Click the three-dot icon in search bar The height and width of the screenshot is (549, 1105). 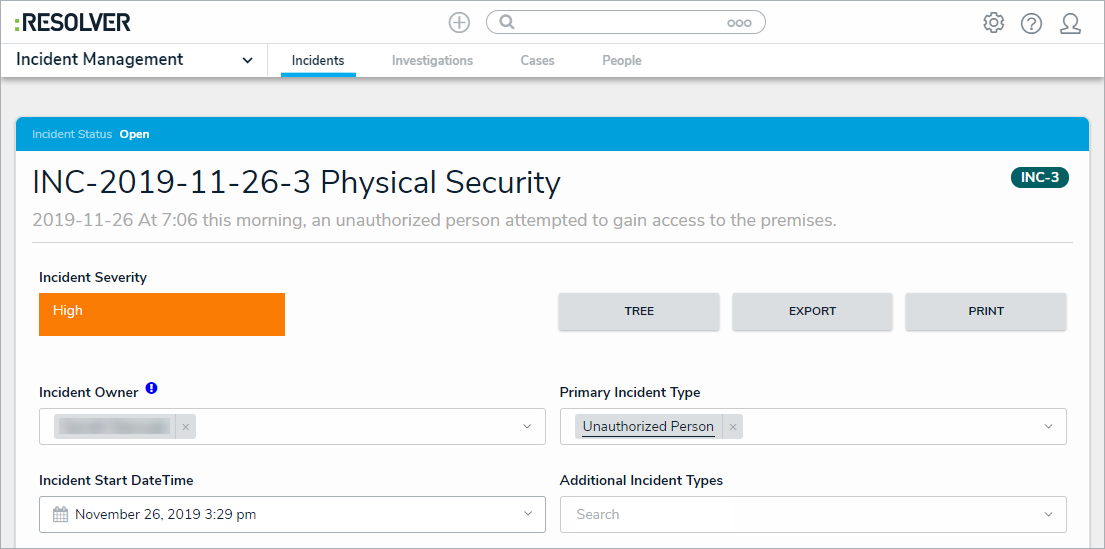tap(738, 23)
